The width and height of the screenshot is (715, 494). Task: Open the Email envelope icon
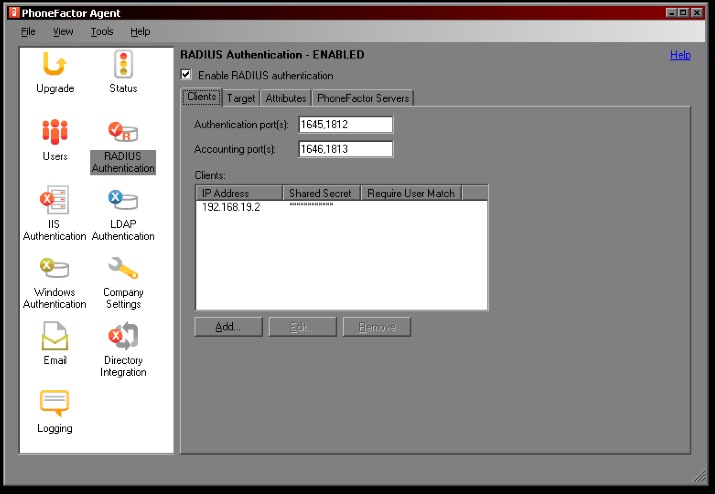point(55,337)
